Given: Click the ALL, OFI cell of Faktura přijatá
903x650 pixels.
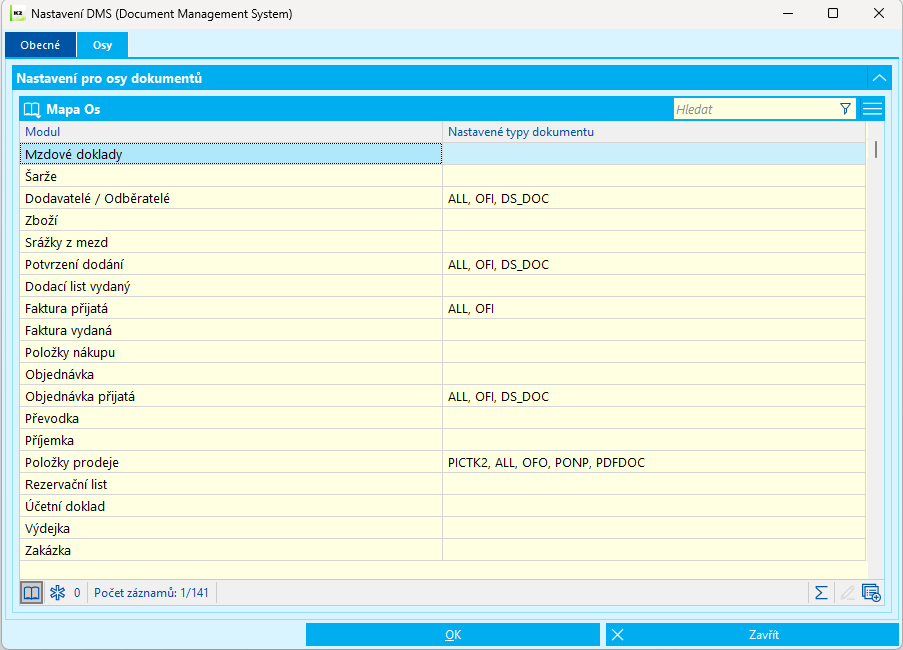Looking at the screenshot, I should 654,308.
